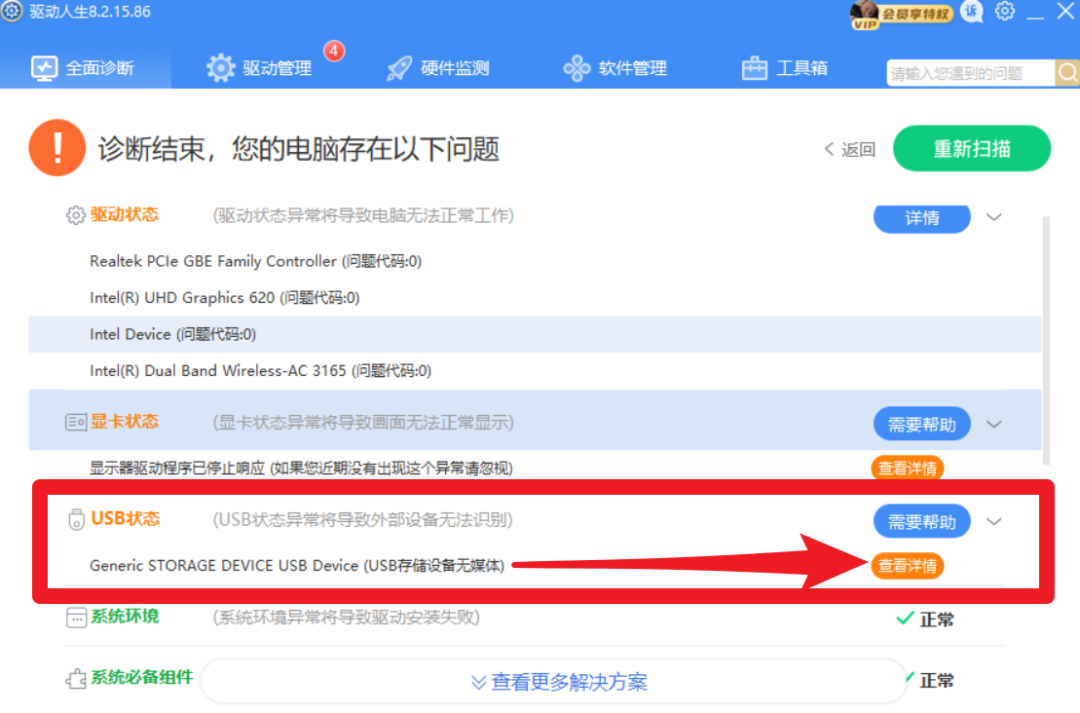Select Intel(R) UHD Graphics 620 row
The width and height of the screenshot is (1080, 713).
[534, 298]
